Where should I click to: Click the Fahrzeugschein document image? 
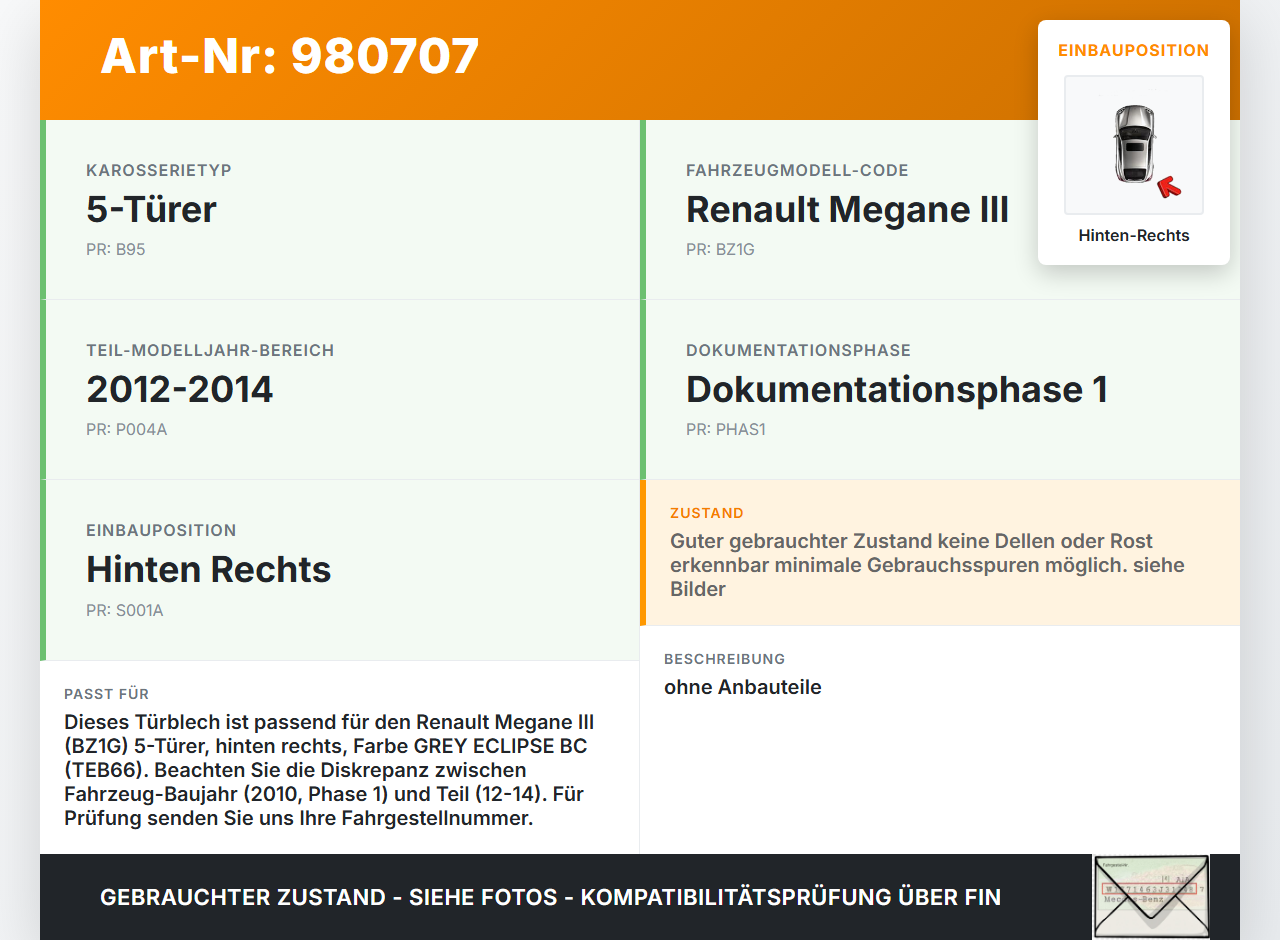[1150, 897]
